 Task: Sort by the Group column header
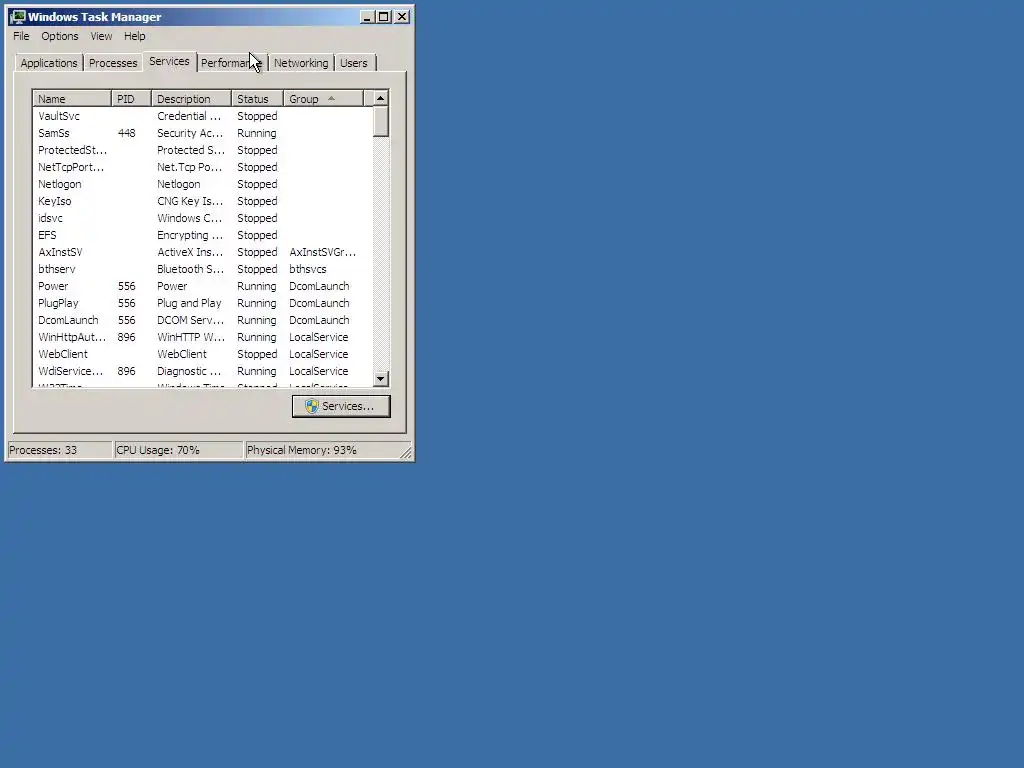click(323, 99)
